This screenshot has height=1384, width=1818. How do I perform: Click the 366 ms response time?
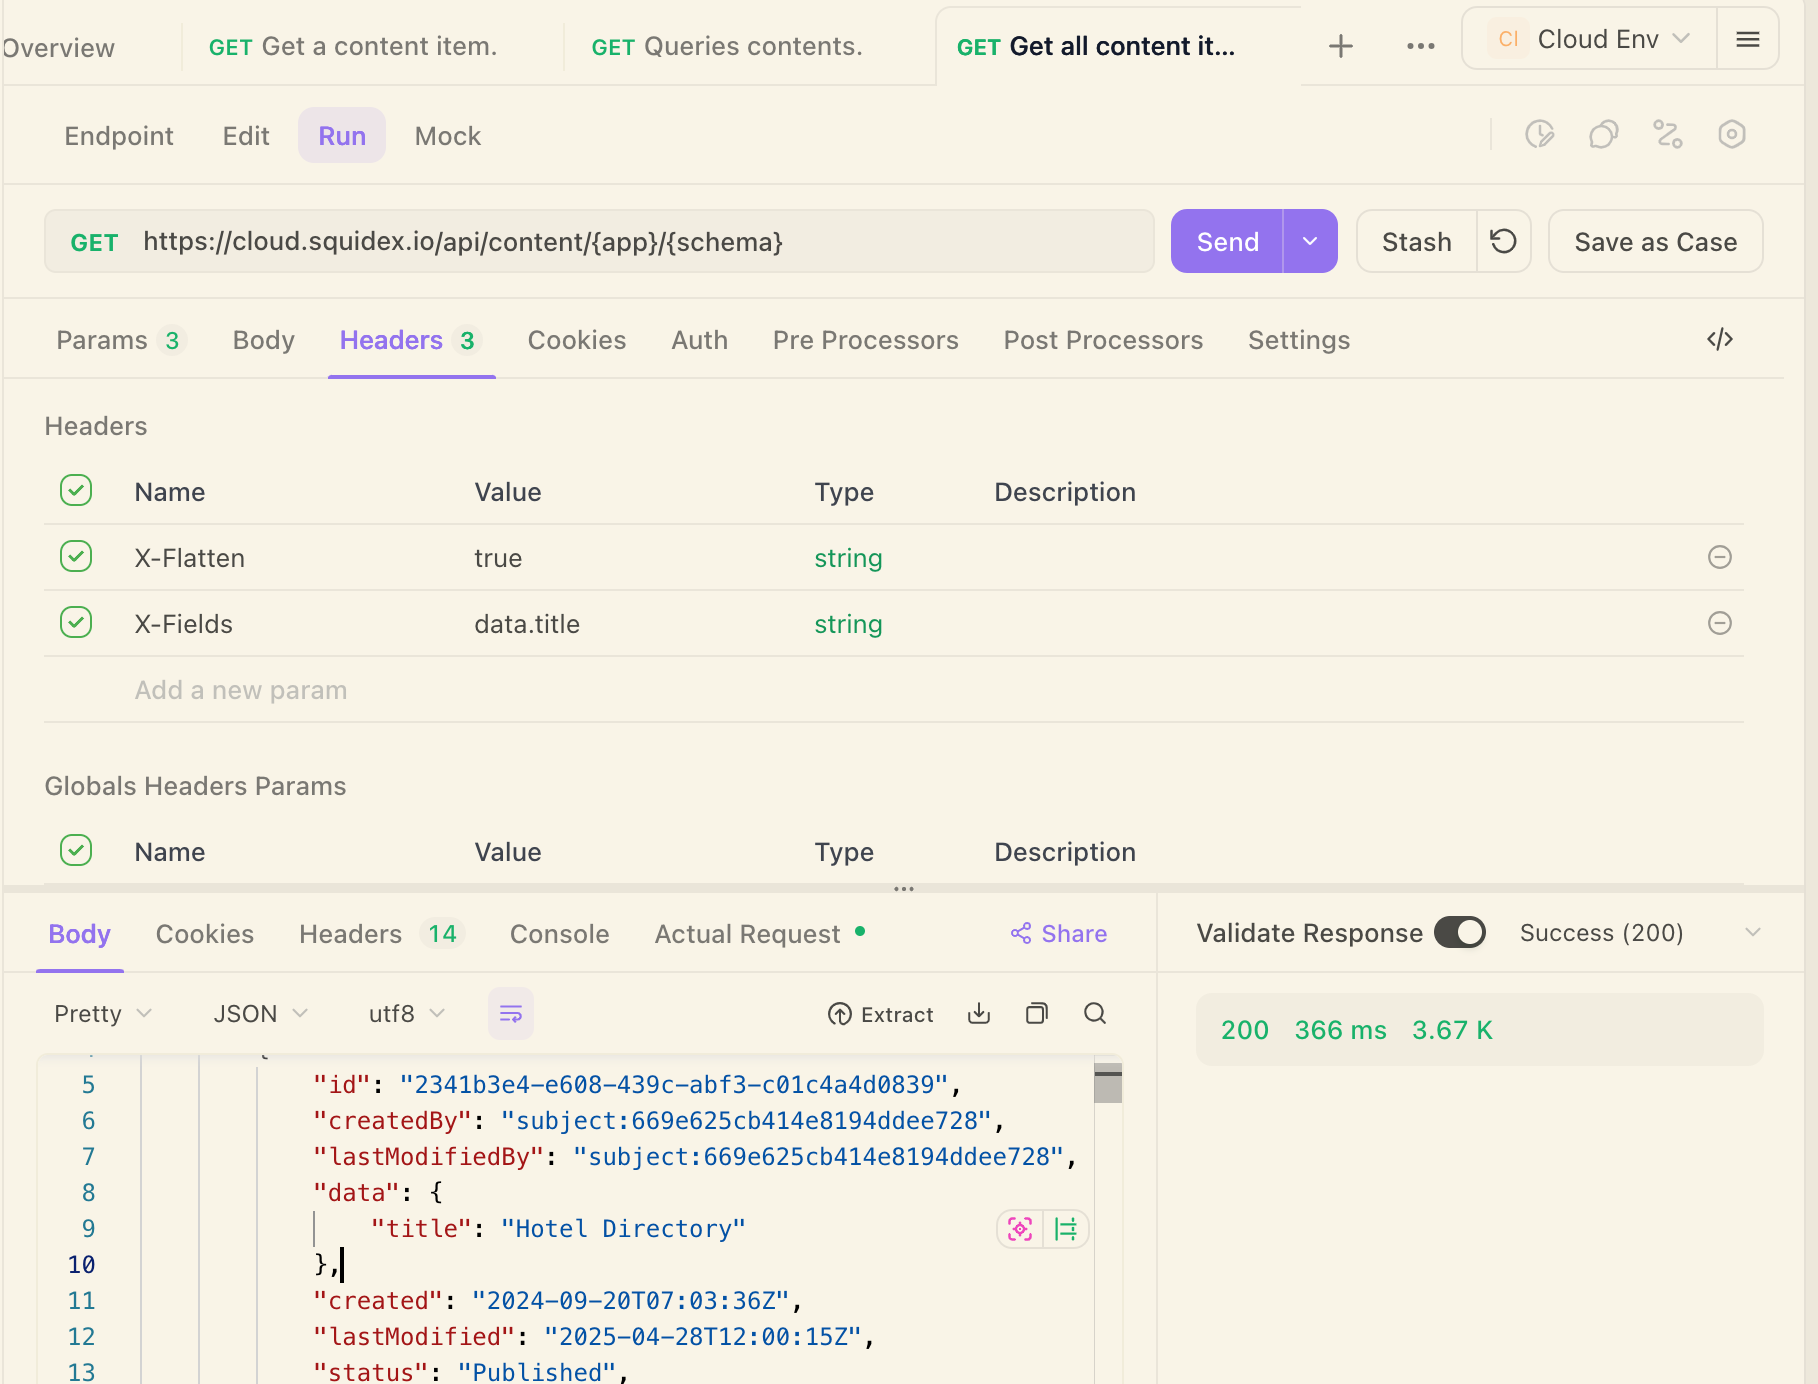[x=1340, y=1030]
